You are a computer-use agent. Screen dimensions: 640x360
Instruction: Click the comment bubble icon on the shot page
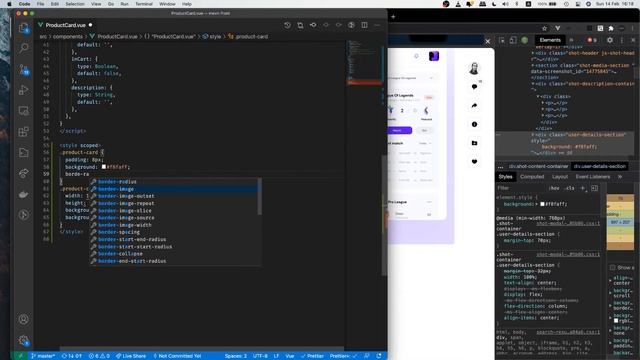474,87
